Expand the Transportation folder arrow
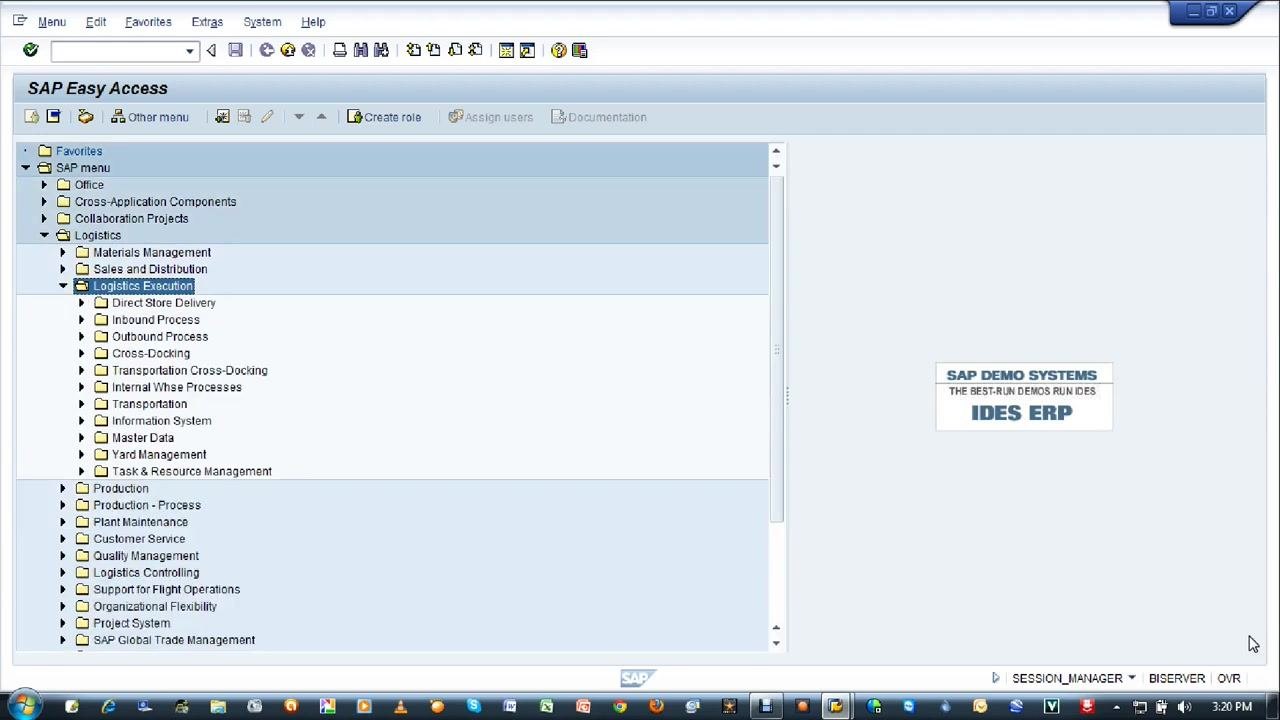 tap(82, 404)
